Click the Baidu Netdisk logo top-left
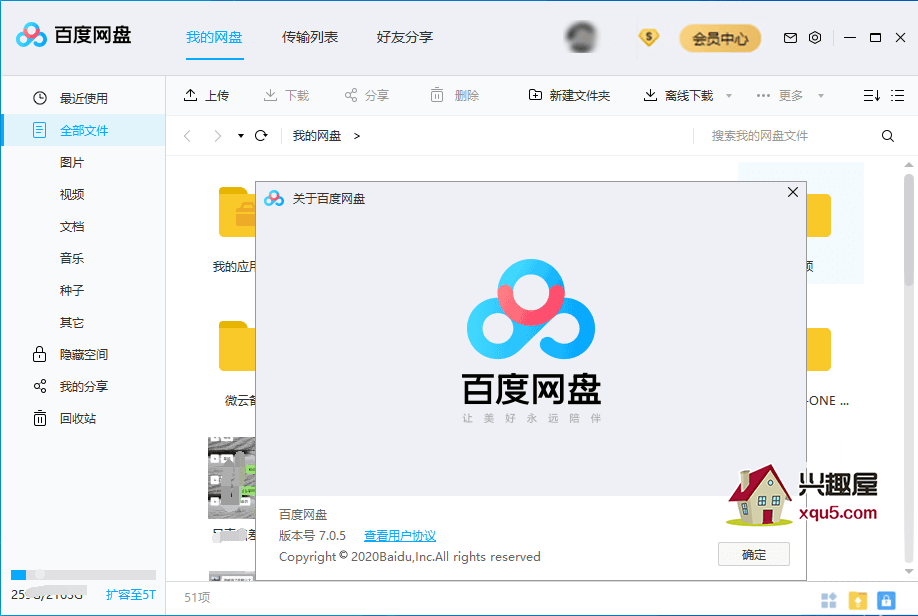The width and height of the screenshot is (918, 616). (x=74, y=35)
